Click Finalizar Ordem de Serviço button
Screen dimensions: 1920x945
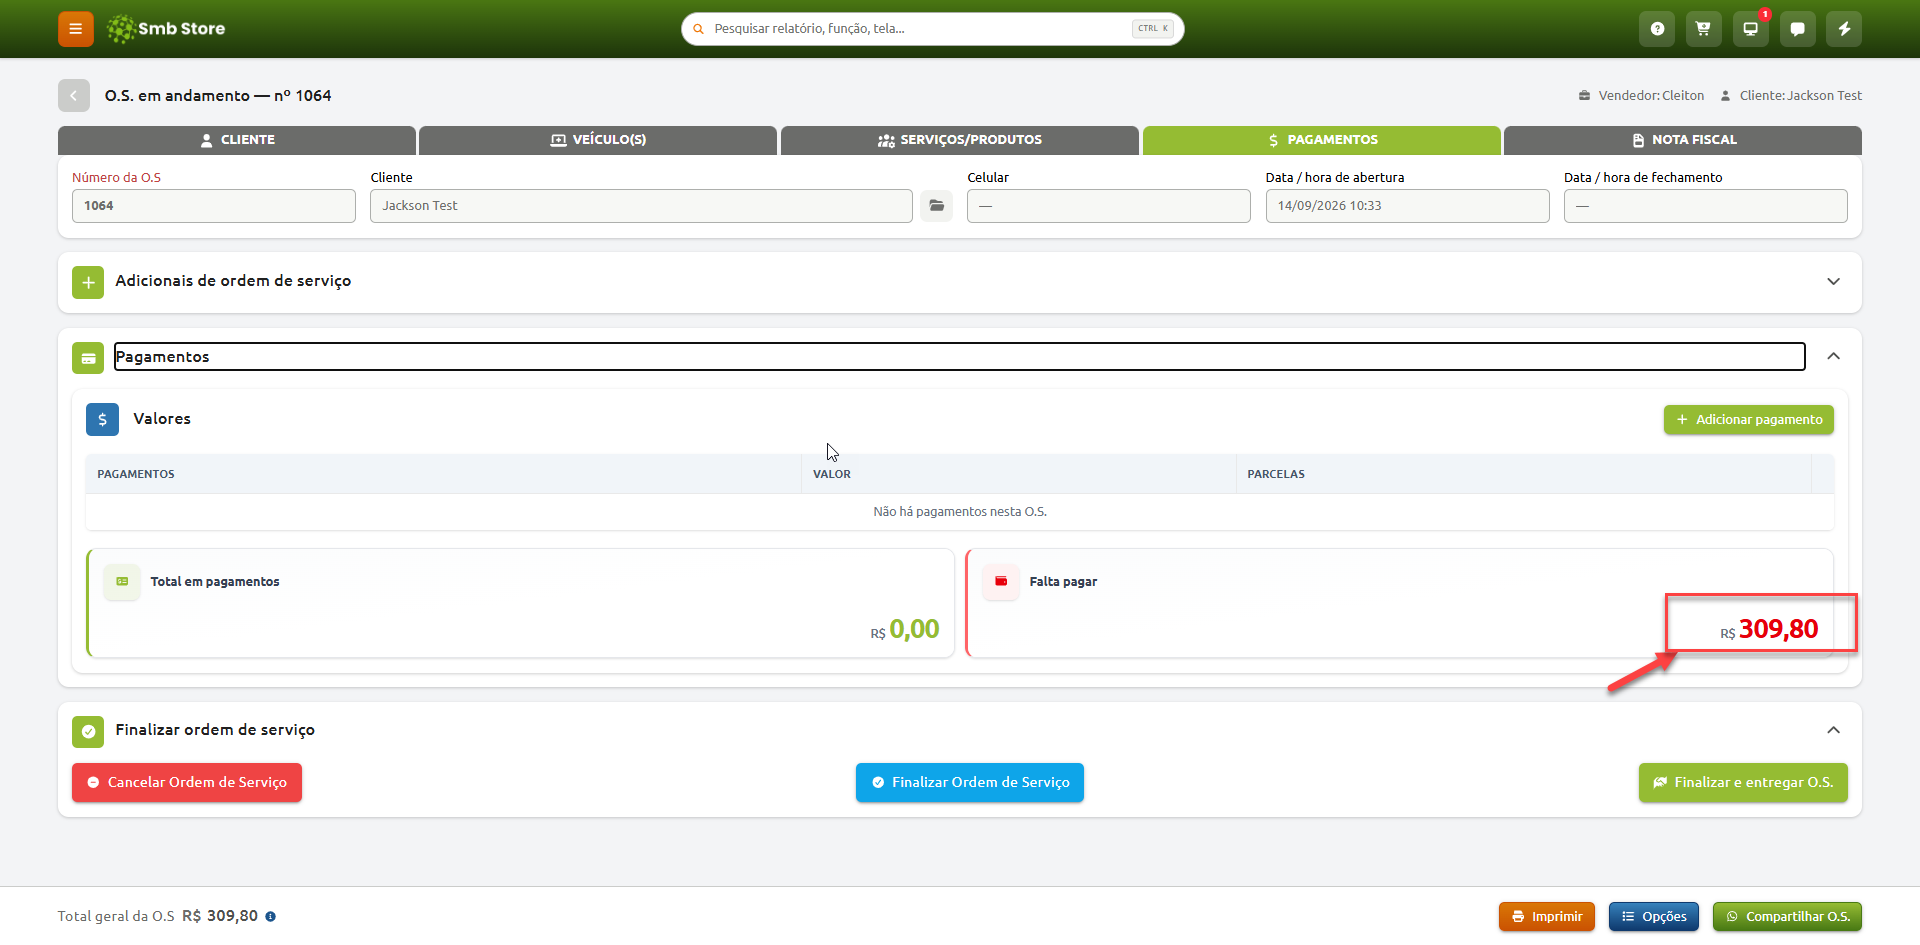[x=970, y=783]
